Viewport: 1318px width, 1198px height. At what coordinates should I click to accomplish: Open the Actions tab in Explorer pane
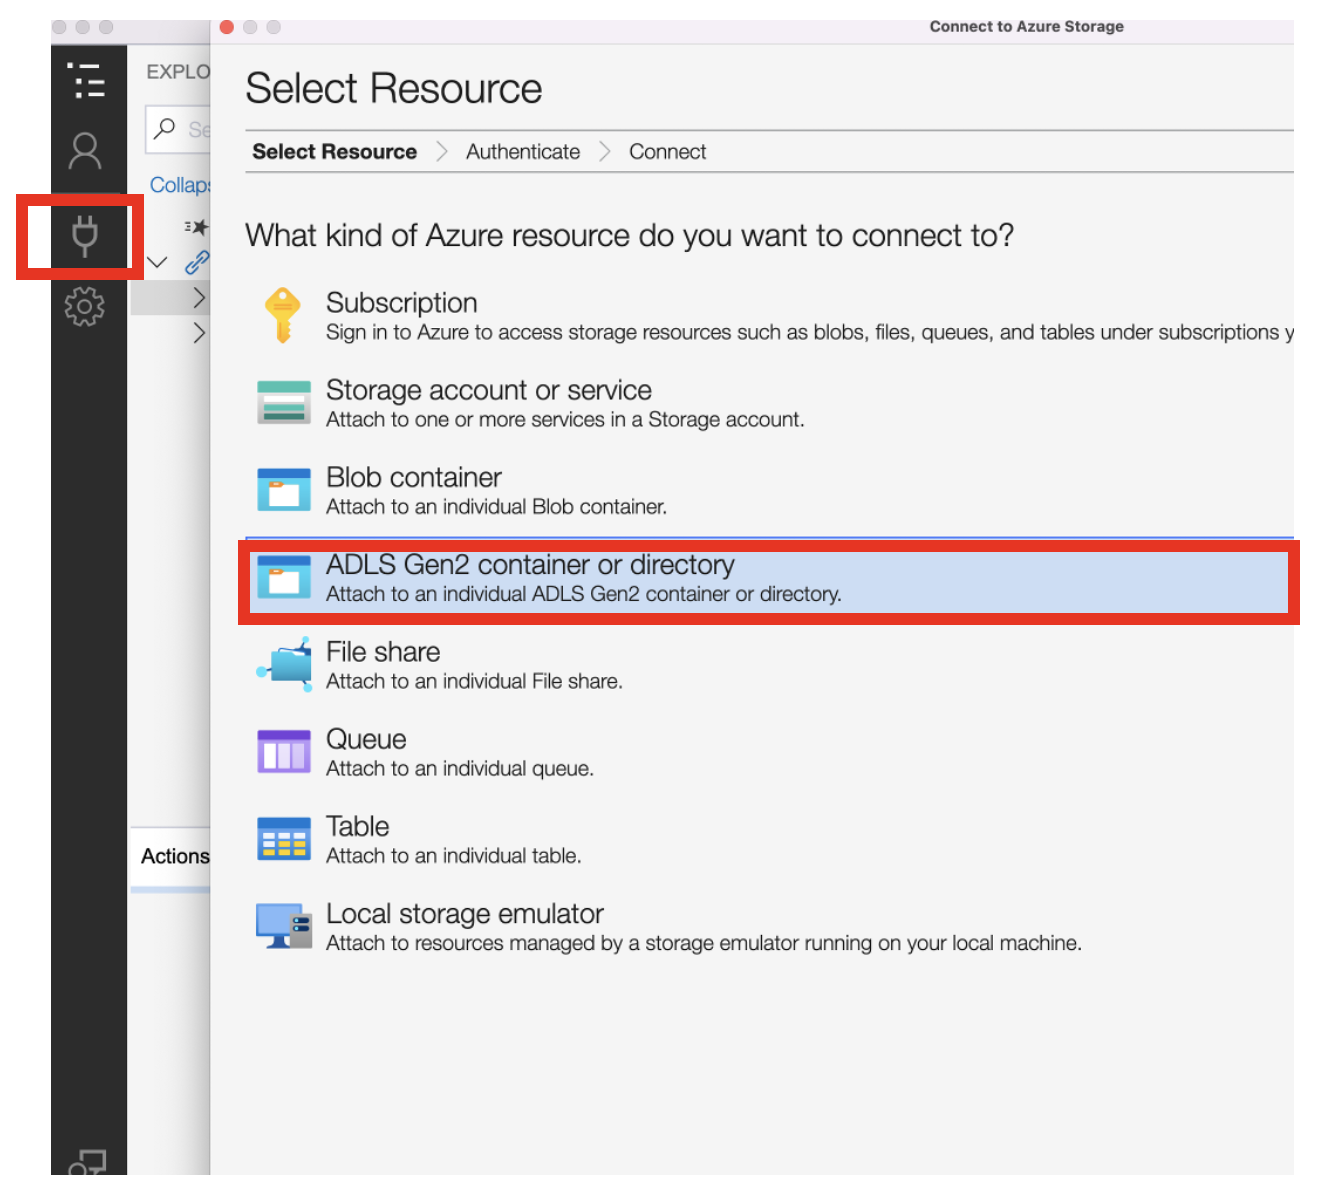(x=174, y=857)
